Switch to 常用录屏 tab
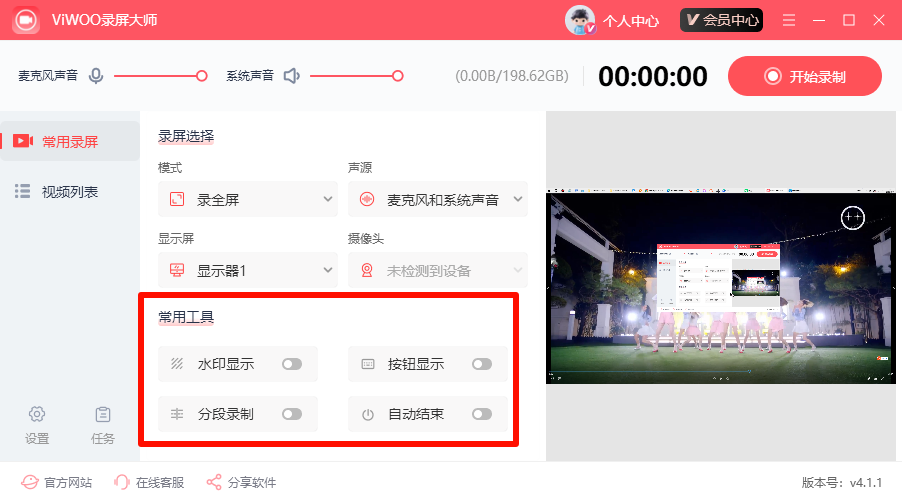Screen dimensions: 902x502 click(x=70, y=141)
